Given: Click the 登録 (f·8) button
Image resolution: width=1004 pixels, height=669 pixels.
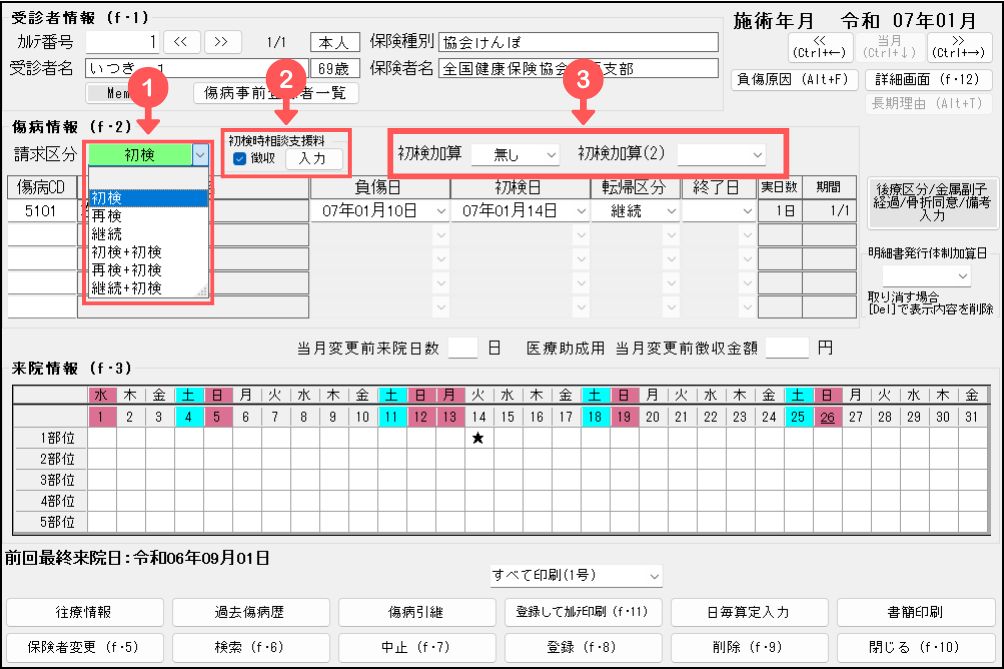Looking at the screenshot, I should pos(585,645).
